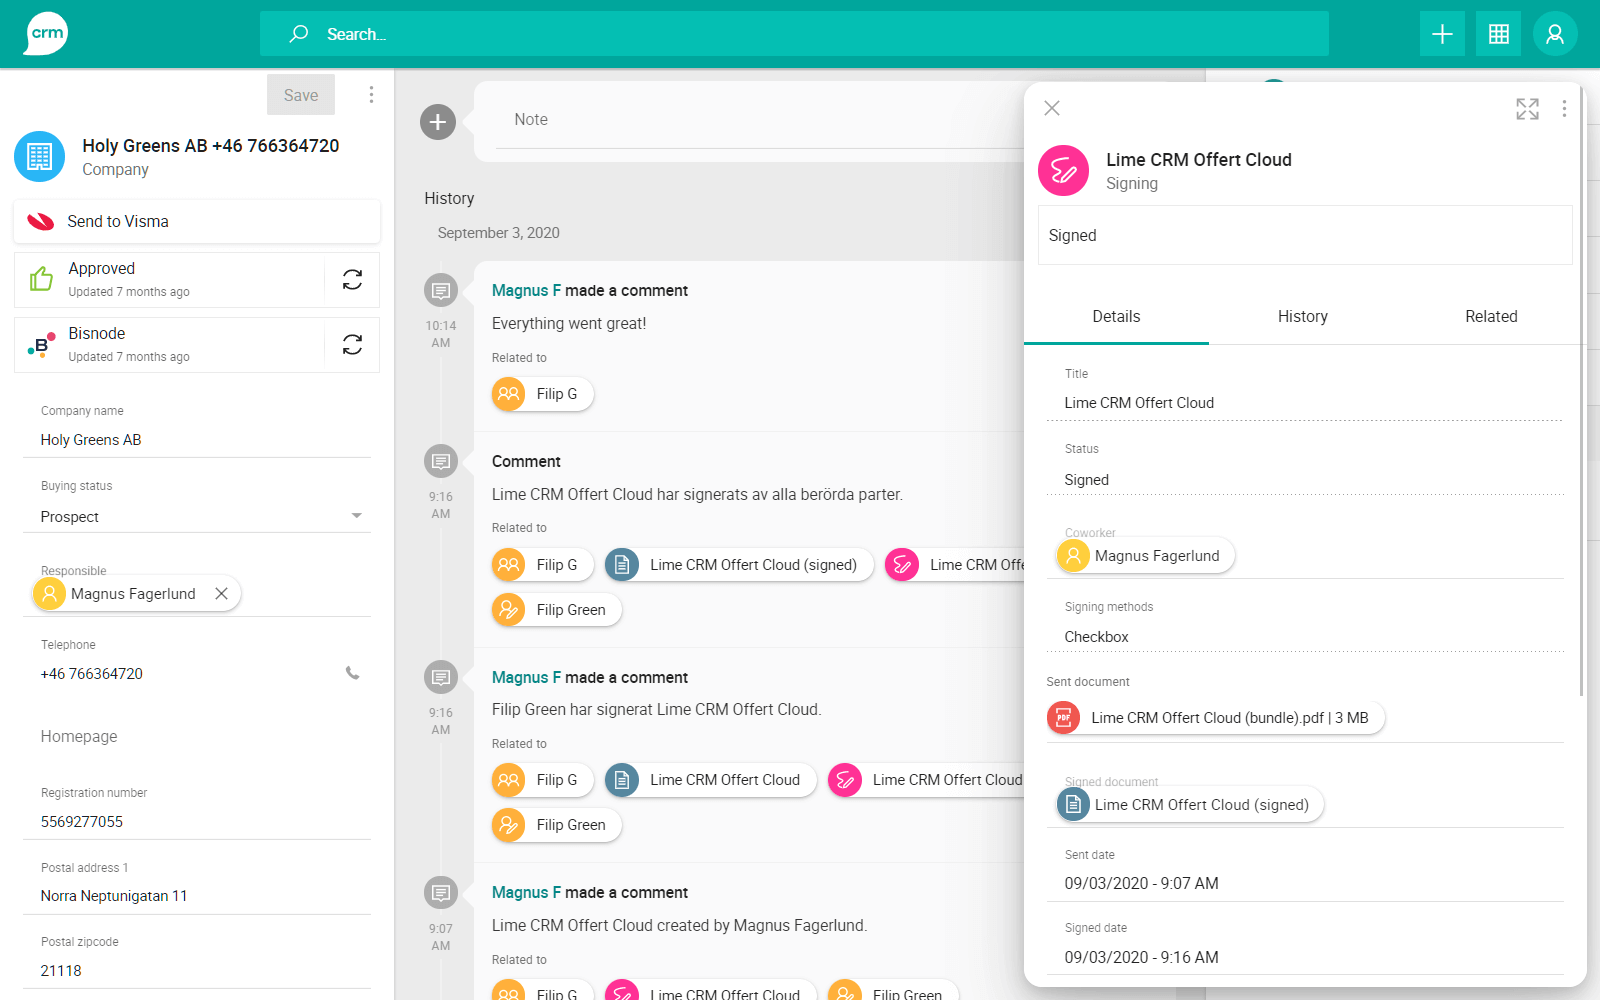This screenshot has width=1600, height=1000.
Task: Click Send to Visma button
Action: tap(197, 222)
